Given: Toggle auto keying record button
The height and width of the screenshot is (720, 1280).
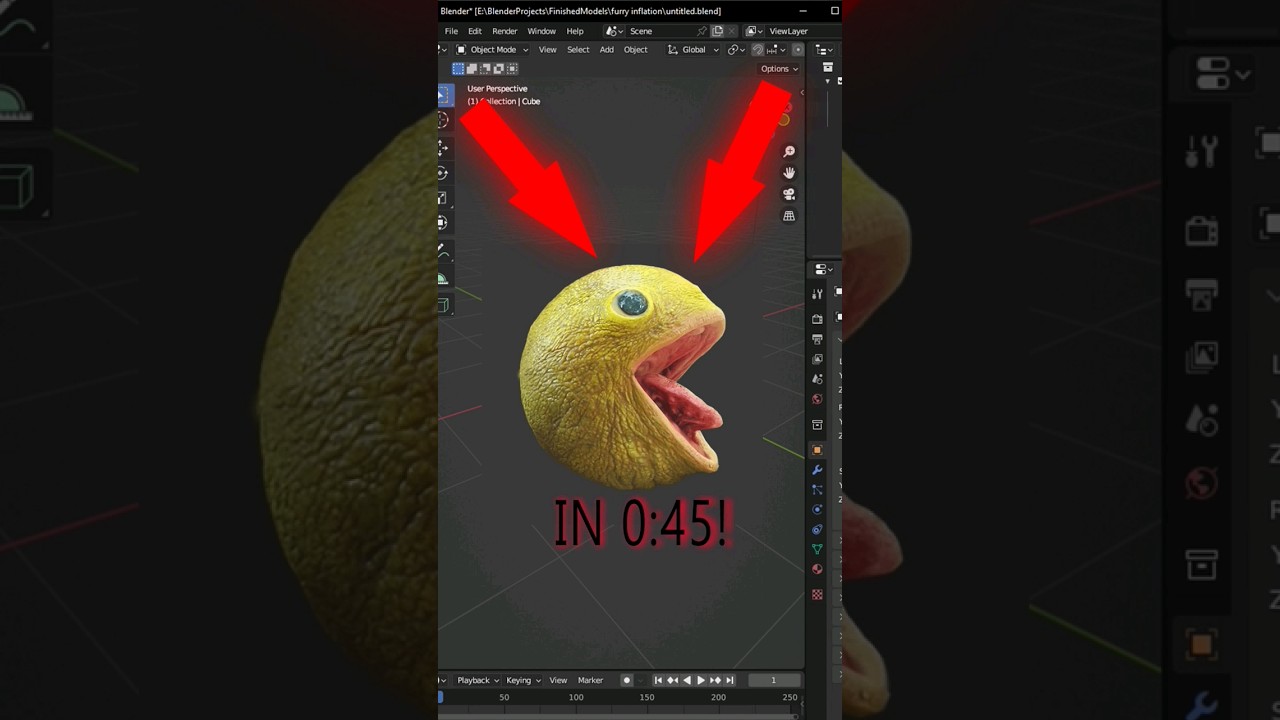Looking at the screenshot, I should click(x=627, y=680).
